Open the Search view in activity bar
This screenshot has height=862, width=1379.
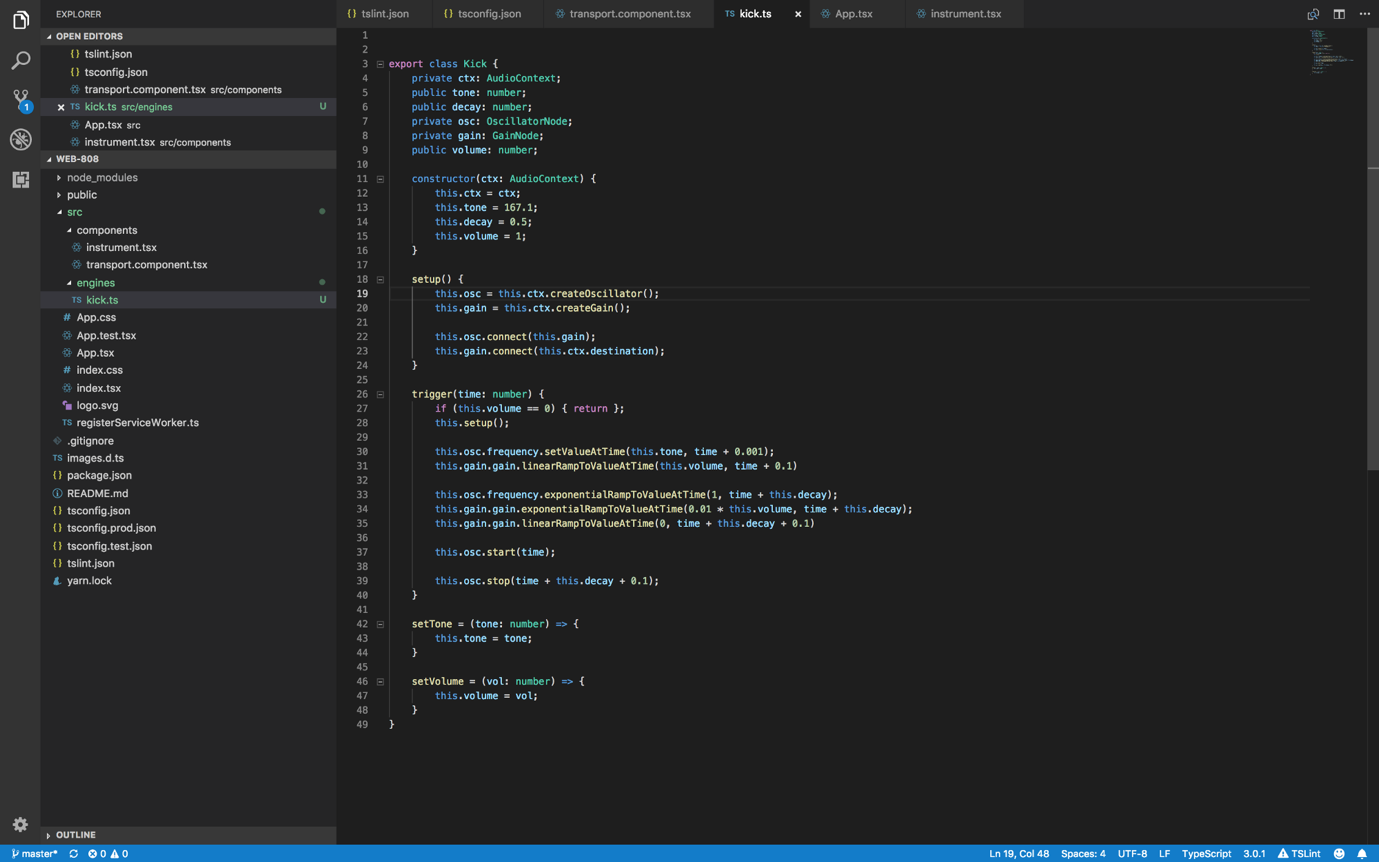pos(20,61)
